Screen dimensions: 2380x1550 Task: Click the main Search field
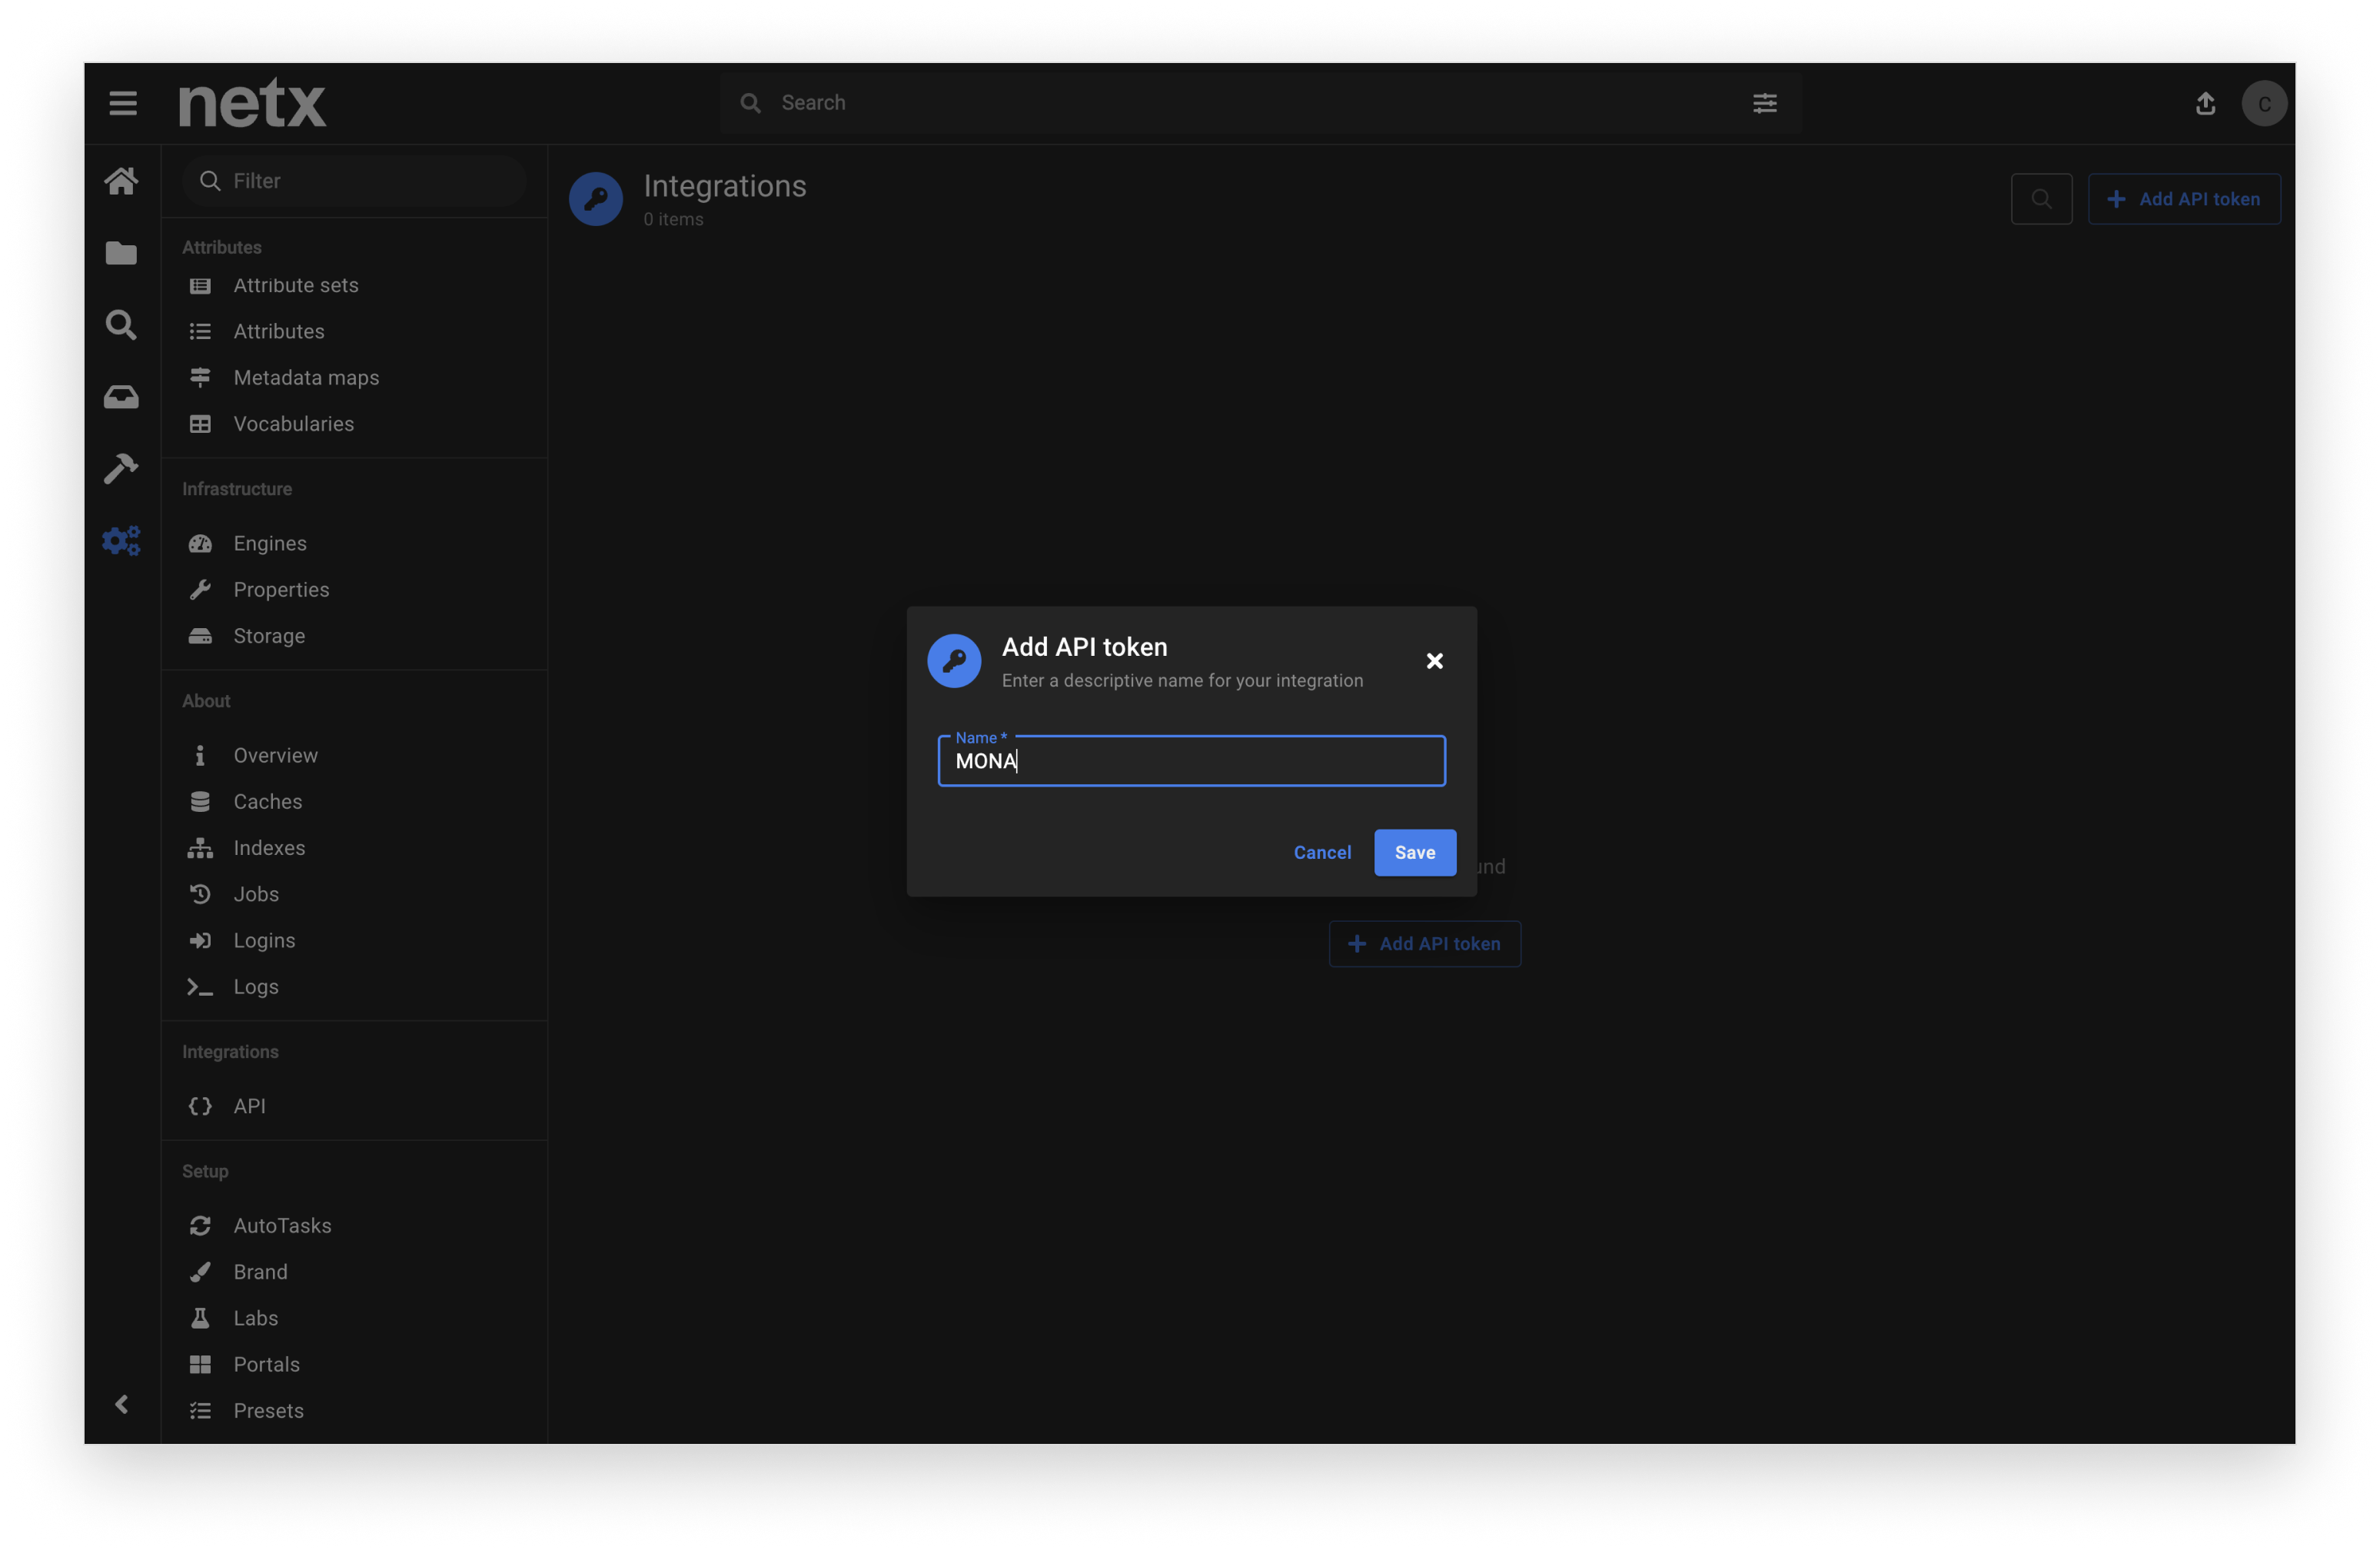tap(1260, 103)
